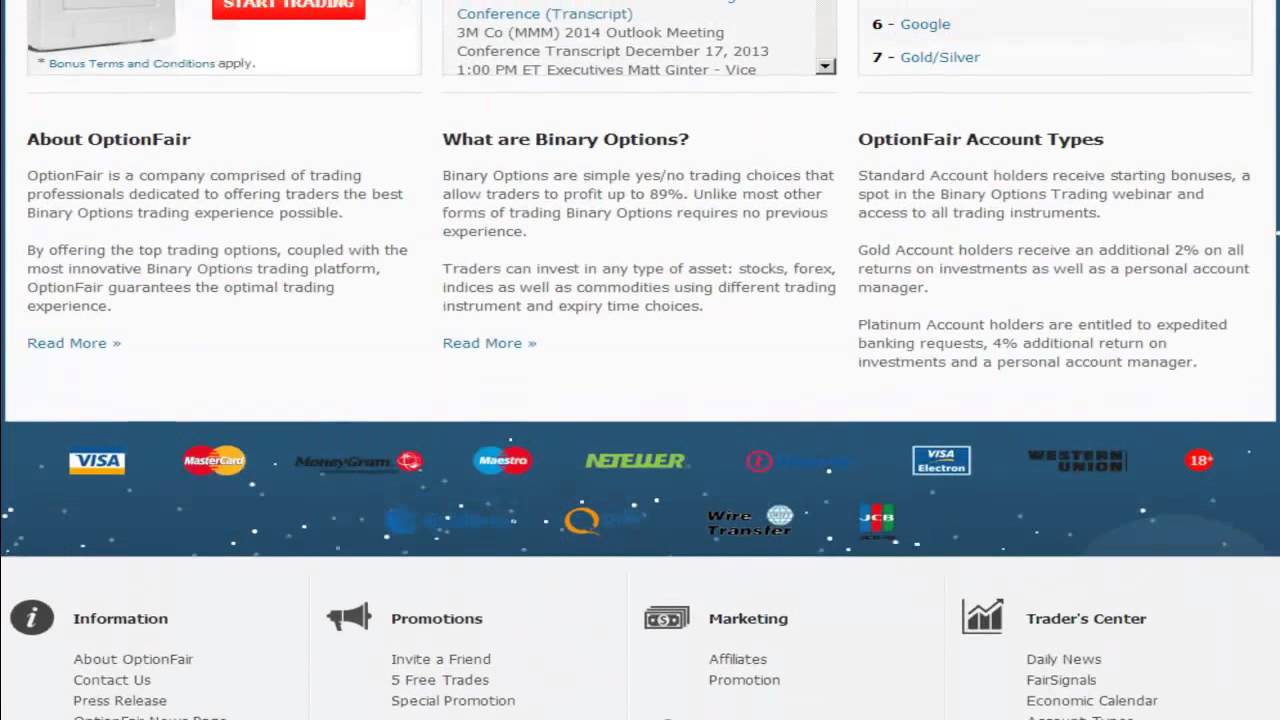Viewport: 1280px width, 720px height.
Task: Click the Information 'i' circle icon
Action: 32,617
